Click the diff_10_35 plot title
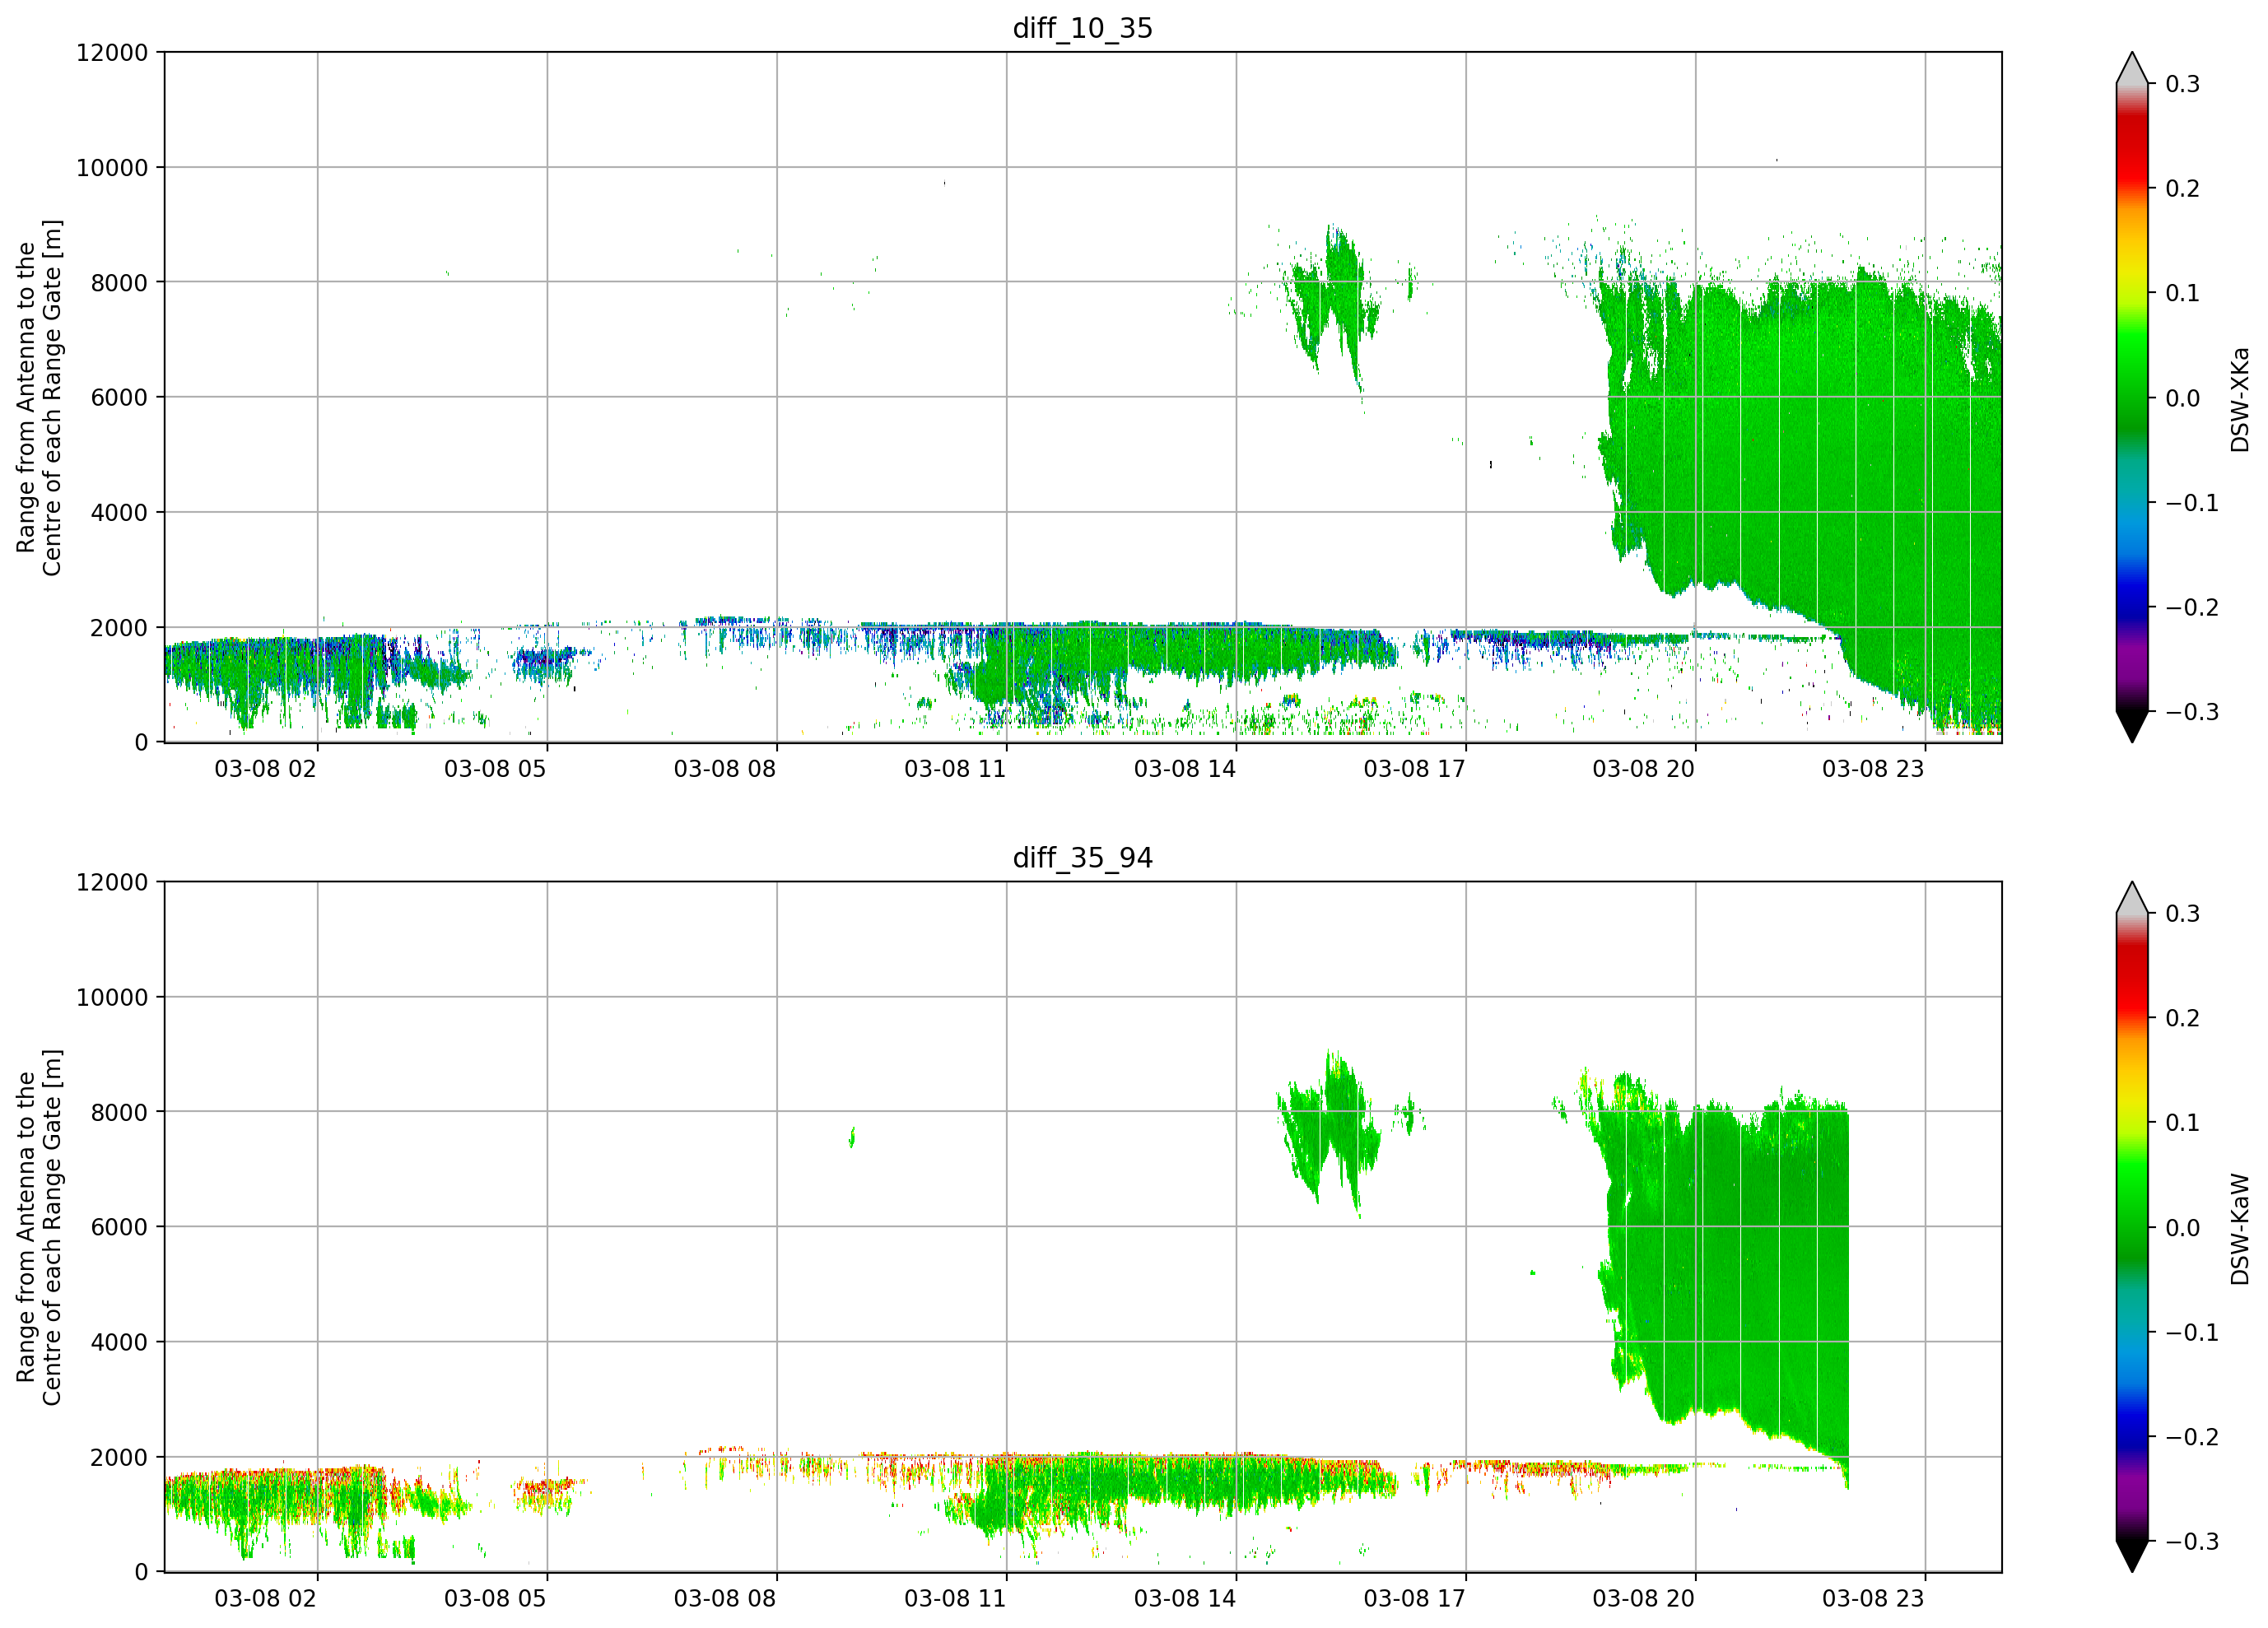The width and height of the screenshot is (2268, 1628). [1082, 28]
